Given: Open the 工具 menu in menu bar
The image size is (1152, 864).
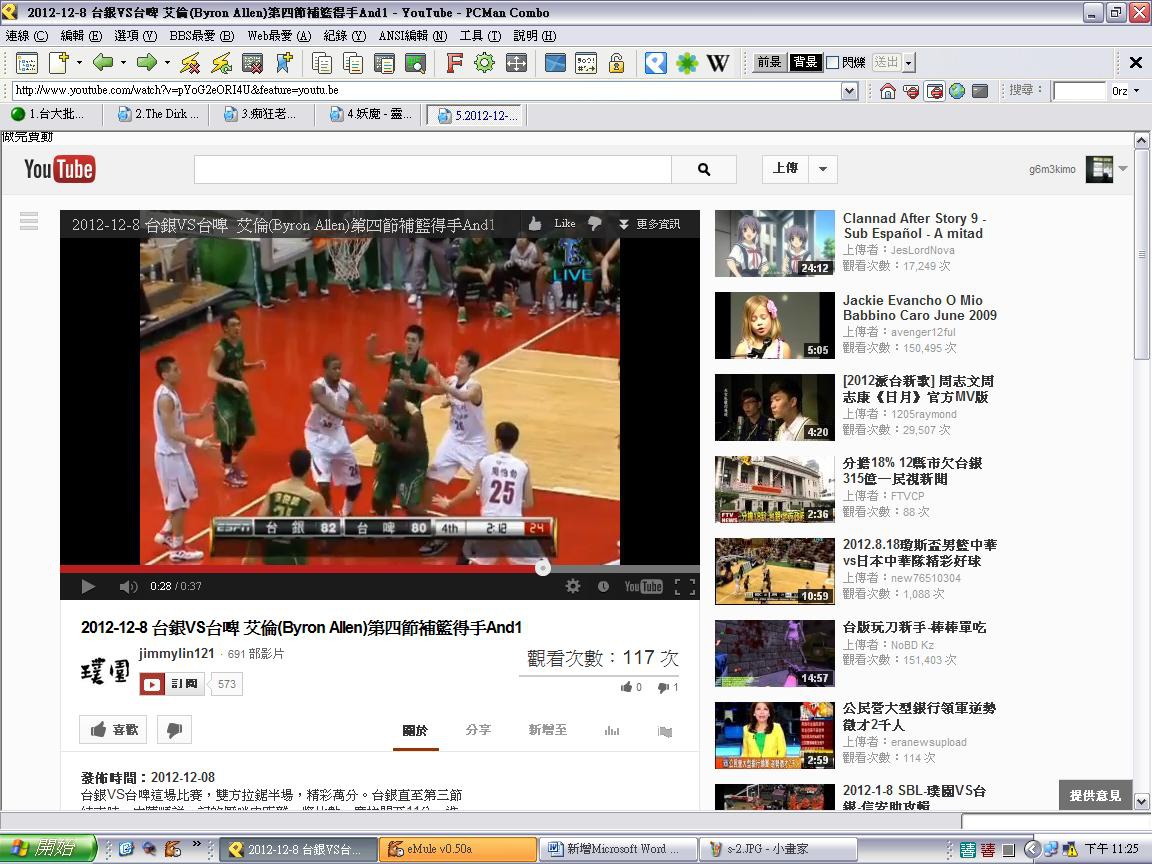Looking at the screenshot, I should pos(479,35).
